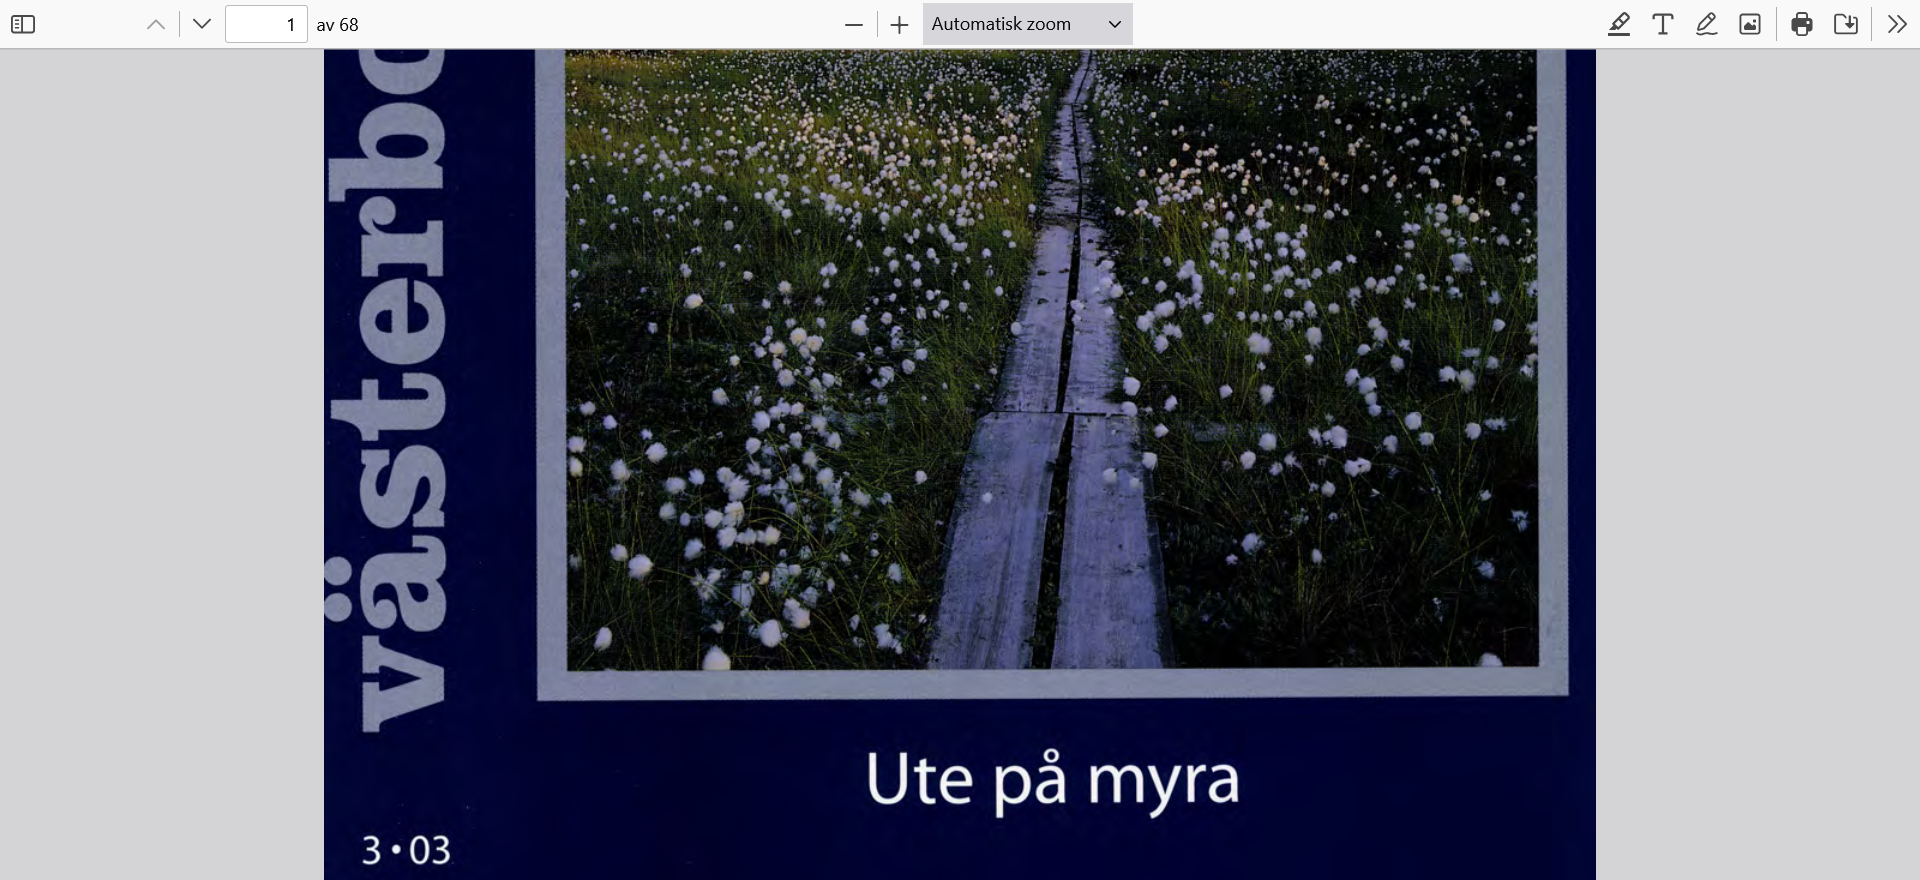Select the draw ink tool
This screenshot has height=880, width=1920.
[x=1707, y=24]
